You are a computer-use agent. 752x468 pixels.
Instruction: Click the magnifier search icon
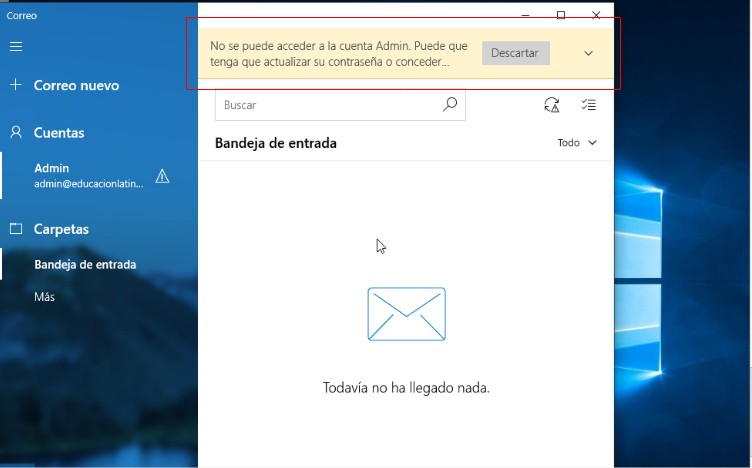pyautogui.click(x=450, y=104)
